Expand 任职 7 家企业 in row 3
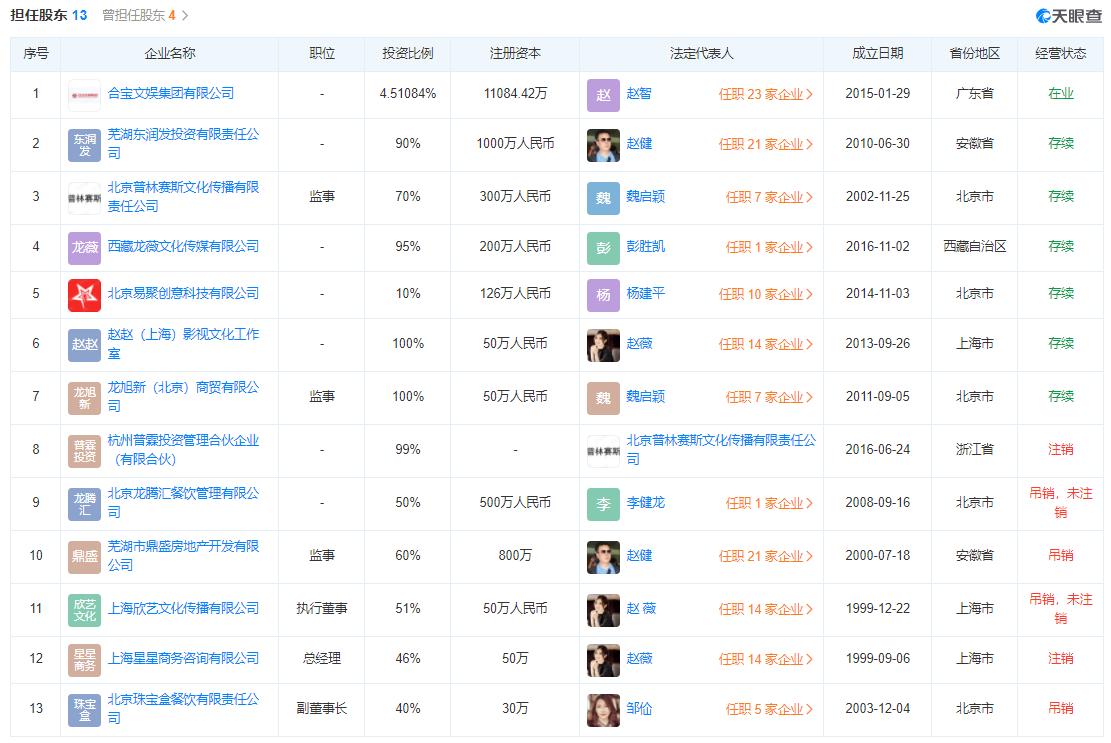This screenshot has height=743, width=1111. pos(769,198)
